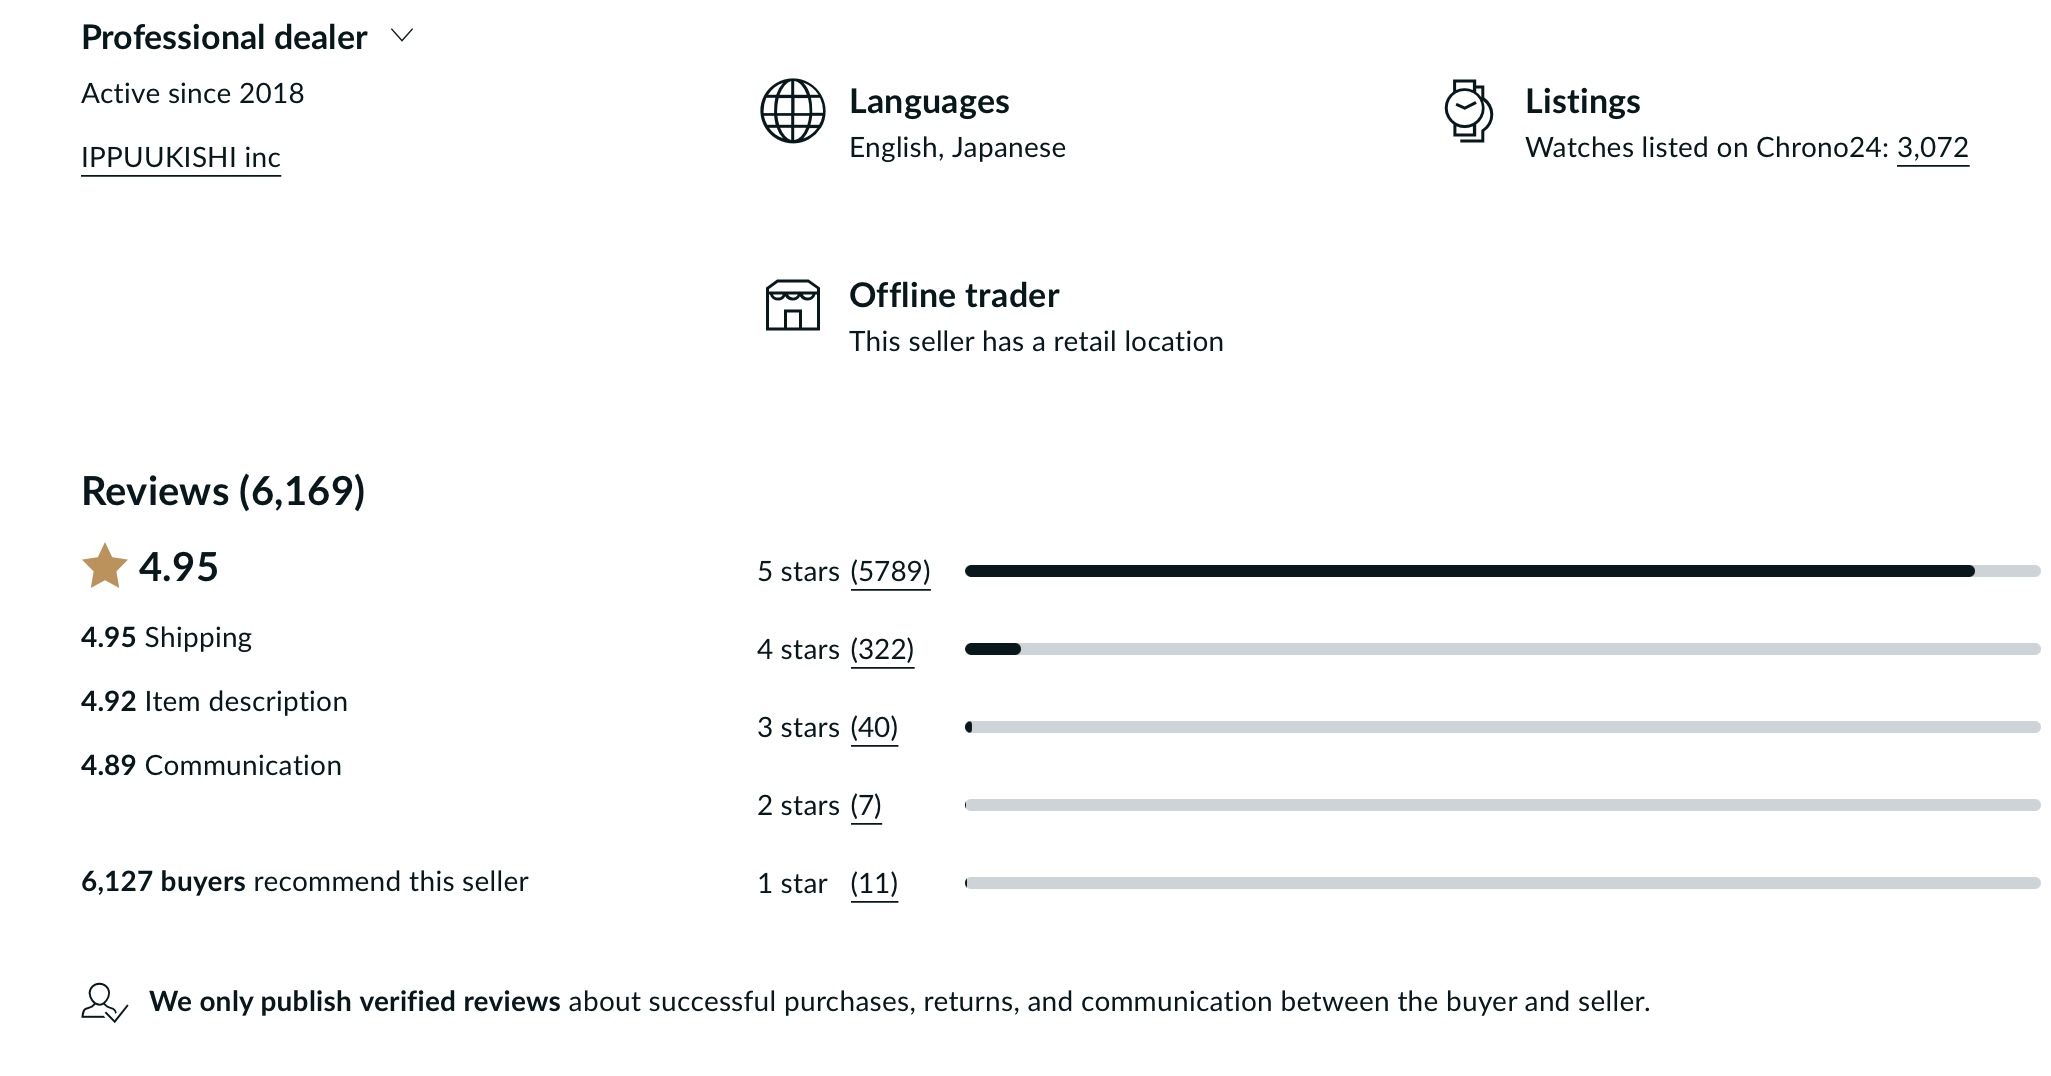Show the 2 stars (7) reviews
This screenshot has width=2051, height=1076.
coord(866,806)
